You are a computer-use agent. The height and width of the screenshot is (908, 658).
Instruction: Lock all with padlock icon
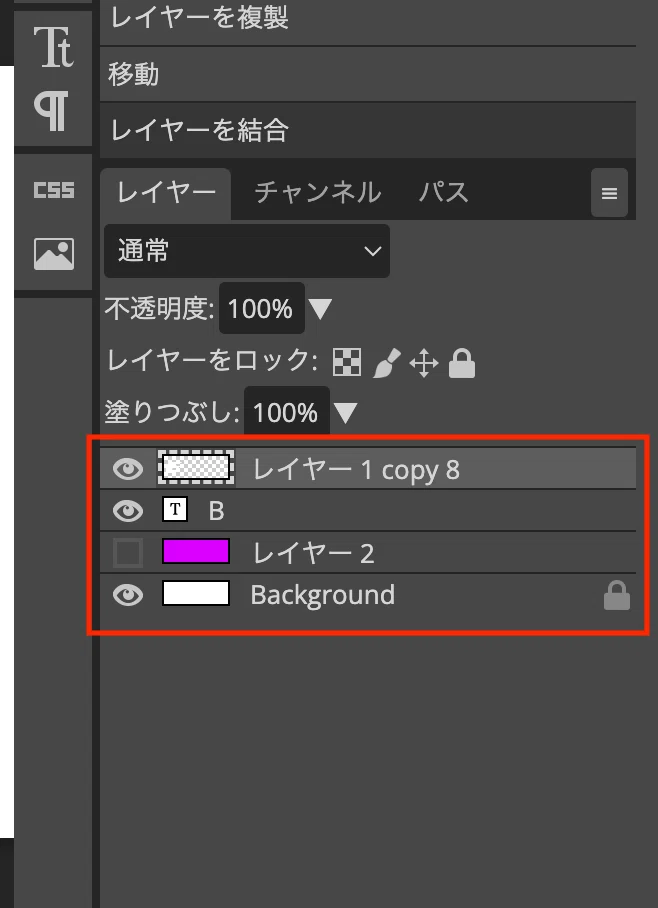point(462,363)
